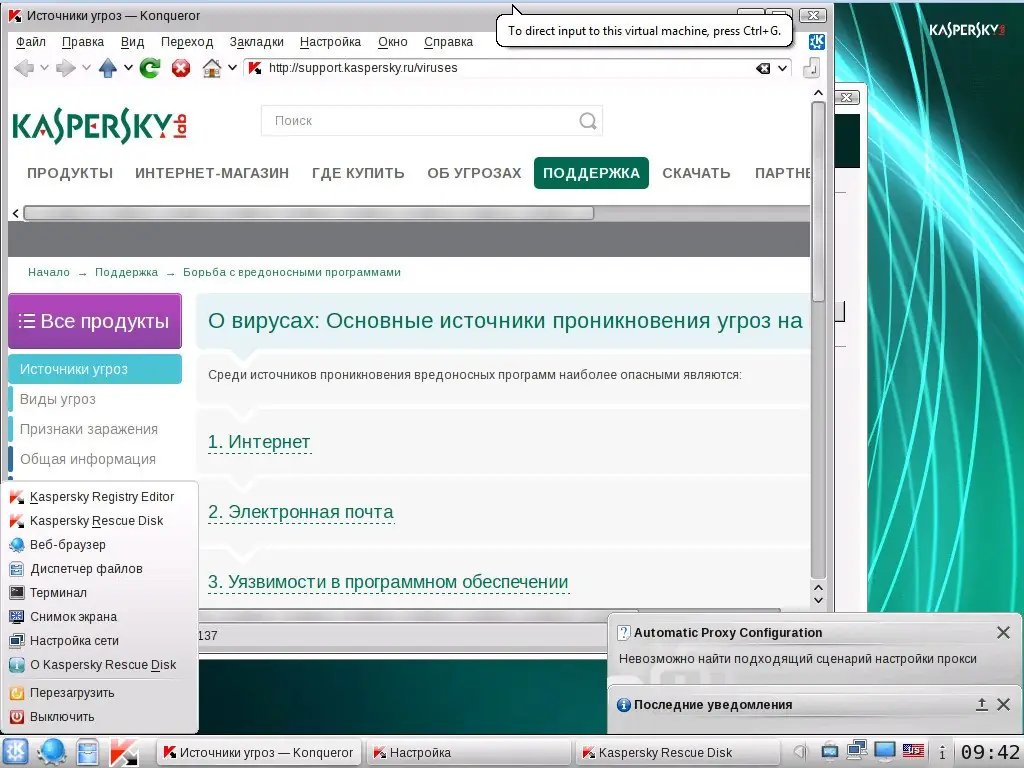Toggle the volume icon in the system tray
Viewport: 1024px width, 768px height.
[x=800, y=753]
